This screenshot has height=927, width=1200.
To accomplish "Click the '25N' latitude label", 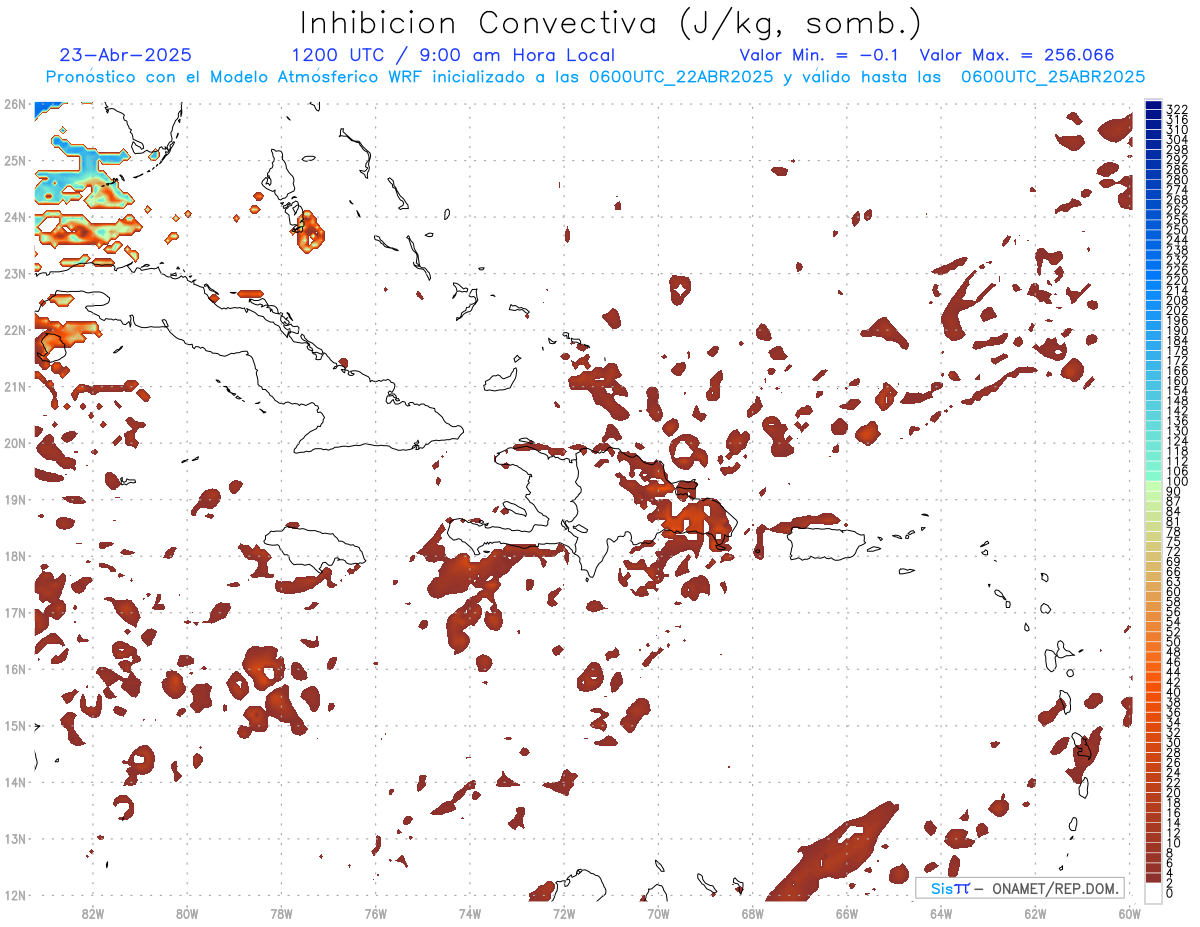I will (15, 160).
